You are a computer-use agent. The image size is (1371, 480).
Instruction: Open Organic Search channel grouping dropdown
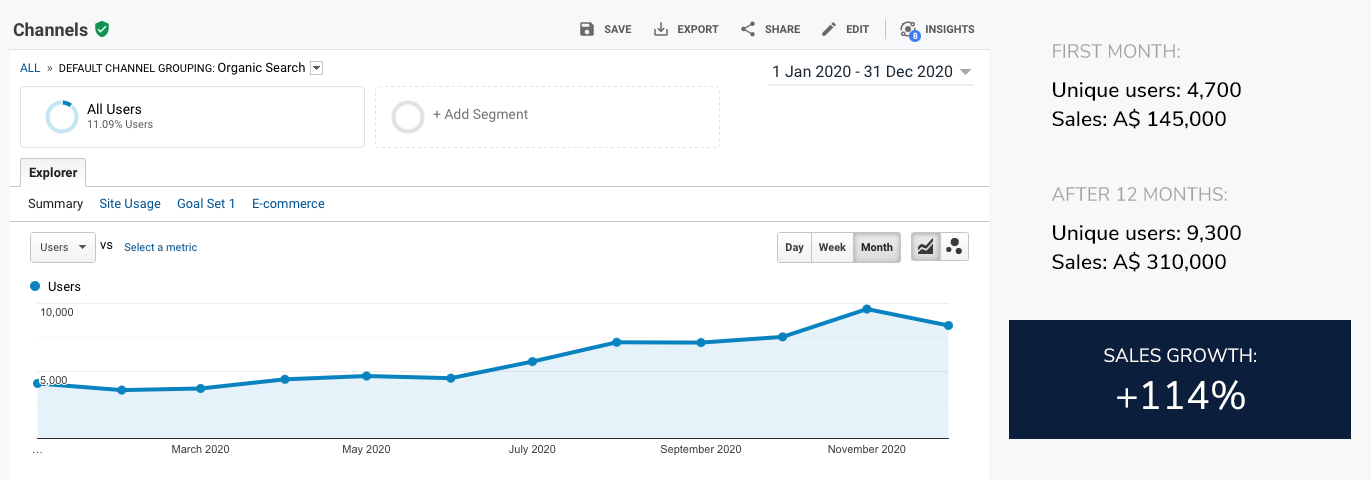point(317,68)
